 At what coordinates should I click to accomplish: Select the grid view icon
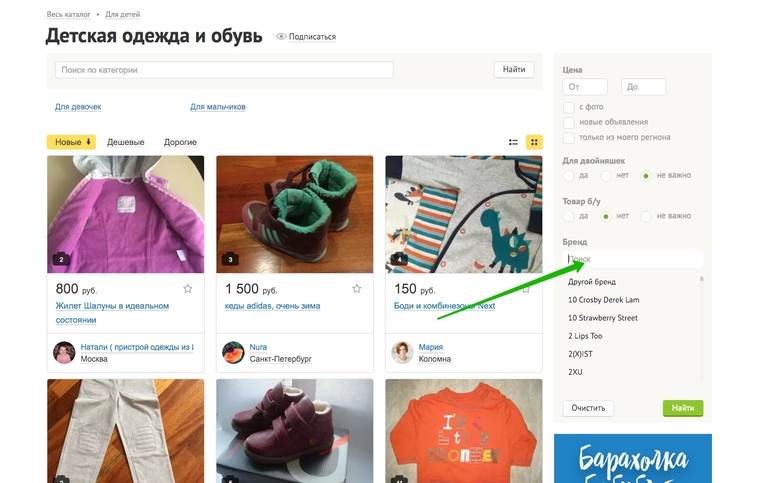tap(534, 142)
